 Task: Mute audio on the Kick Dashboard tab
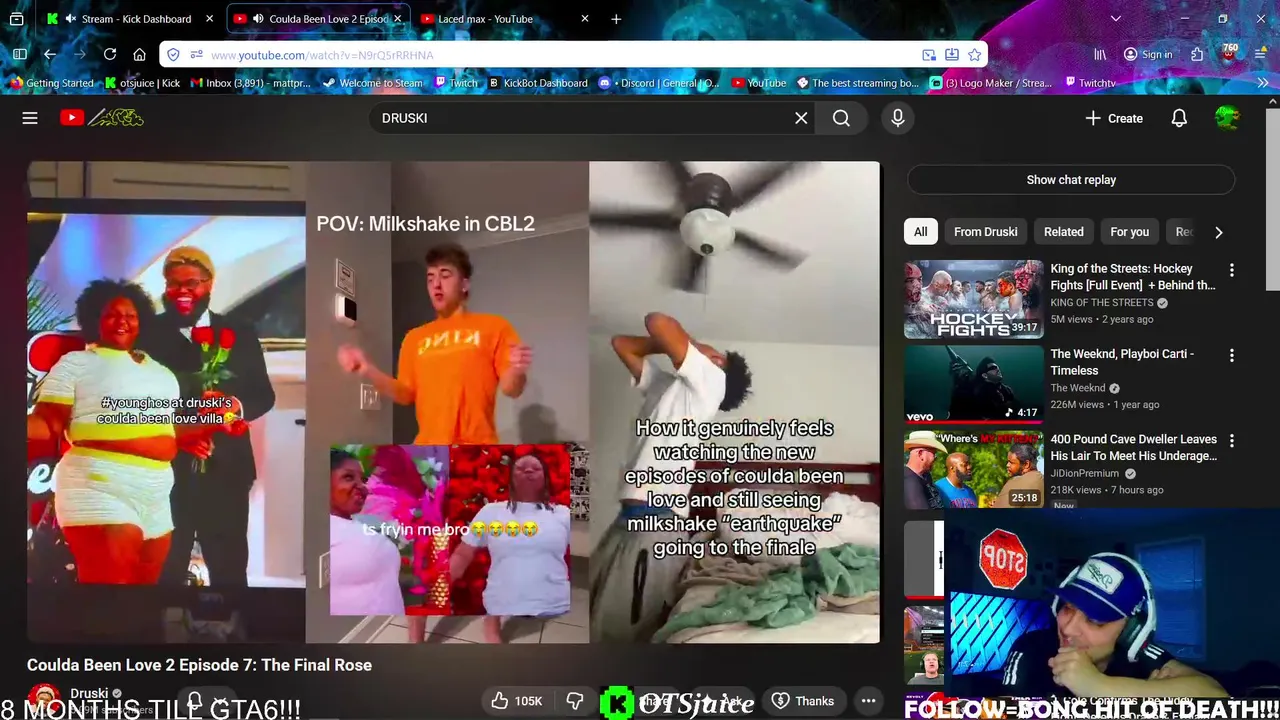click(x=70, y=19)
